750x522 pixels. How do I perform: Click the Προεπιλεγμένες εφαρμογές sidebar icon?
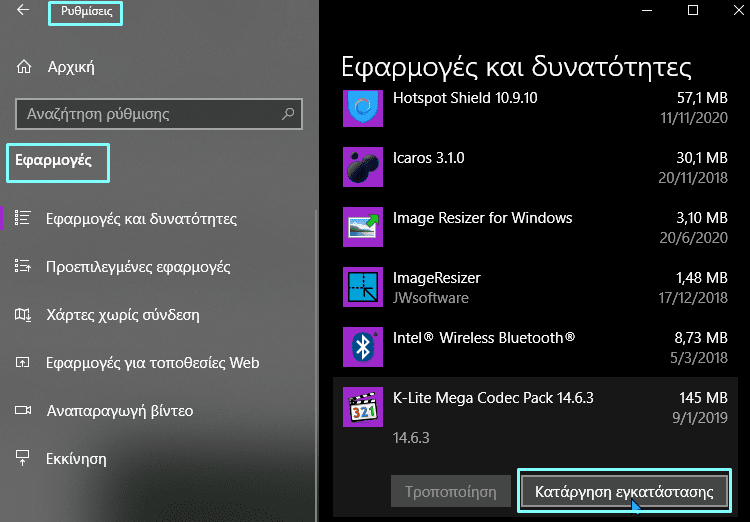pyautogui.click(x=22, y=266)
